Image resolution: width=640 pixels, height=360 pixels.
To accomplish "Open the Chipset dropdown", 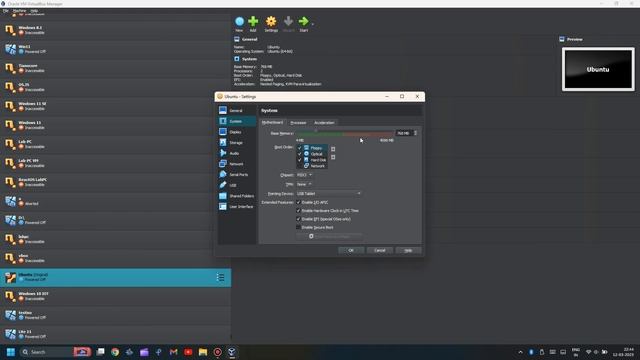I will coord(304,175).
